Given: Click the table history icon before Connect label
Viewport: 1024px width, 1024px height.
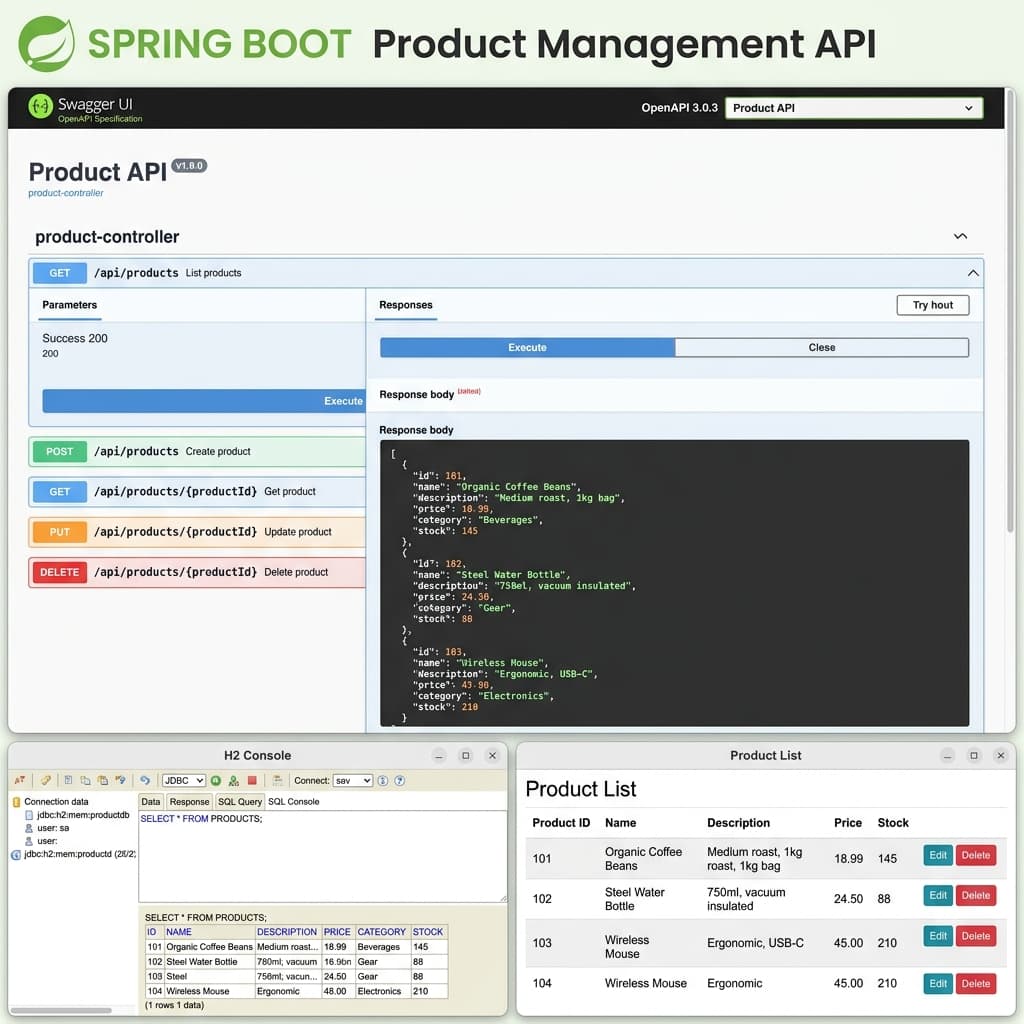Looking at the screenshot, I should pos(278,780).
